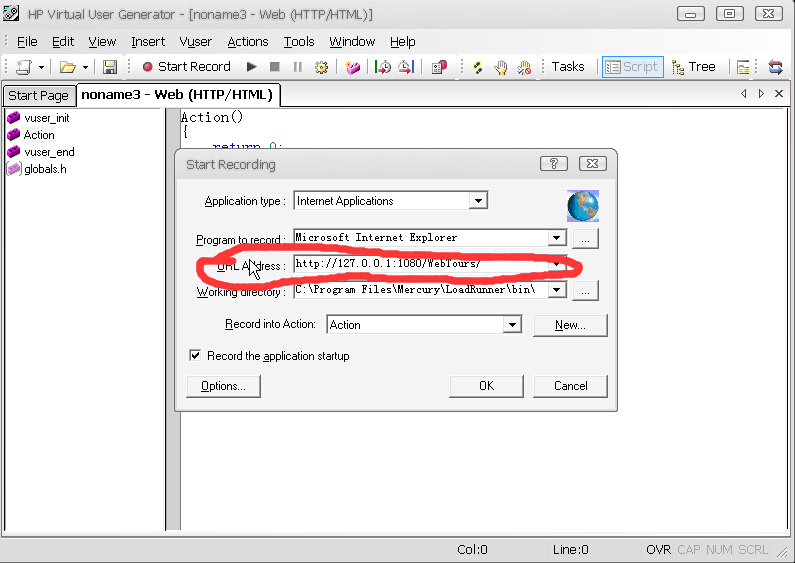
Task: Browse for the program to record
Action: pos(585,239)
